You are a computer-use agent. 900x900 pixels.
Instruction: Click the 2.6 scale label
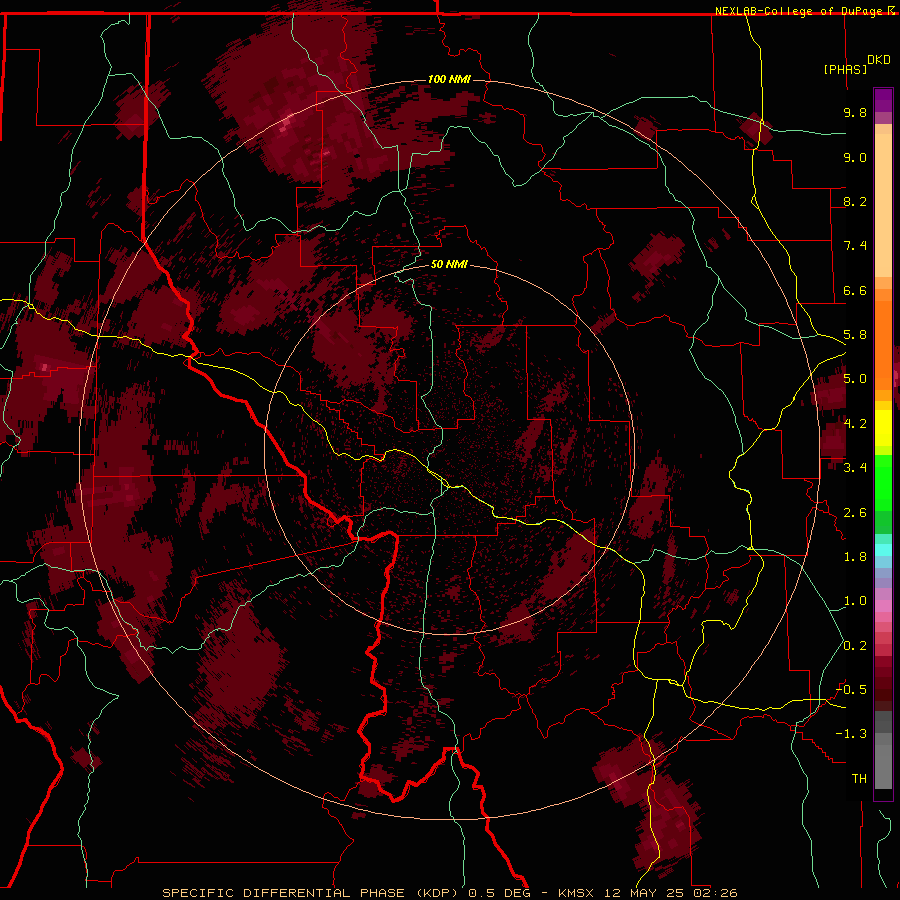tap(855, 513)
